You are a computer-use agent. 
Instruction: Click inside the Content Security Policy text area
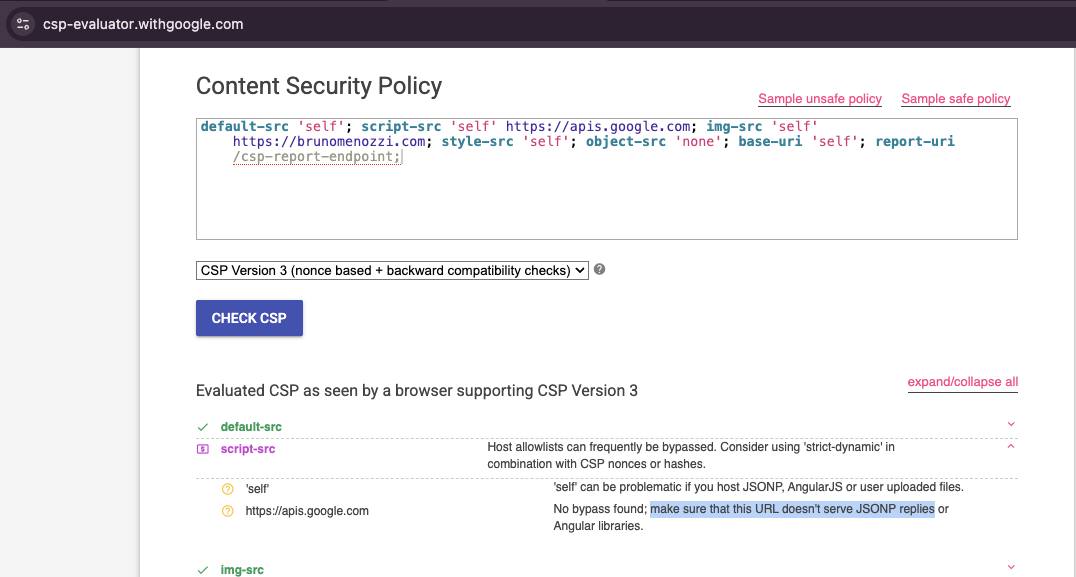pos(606,200)
